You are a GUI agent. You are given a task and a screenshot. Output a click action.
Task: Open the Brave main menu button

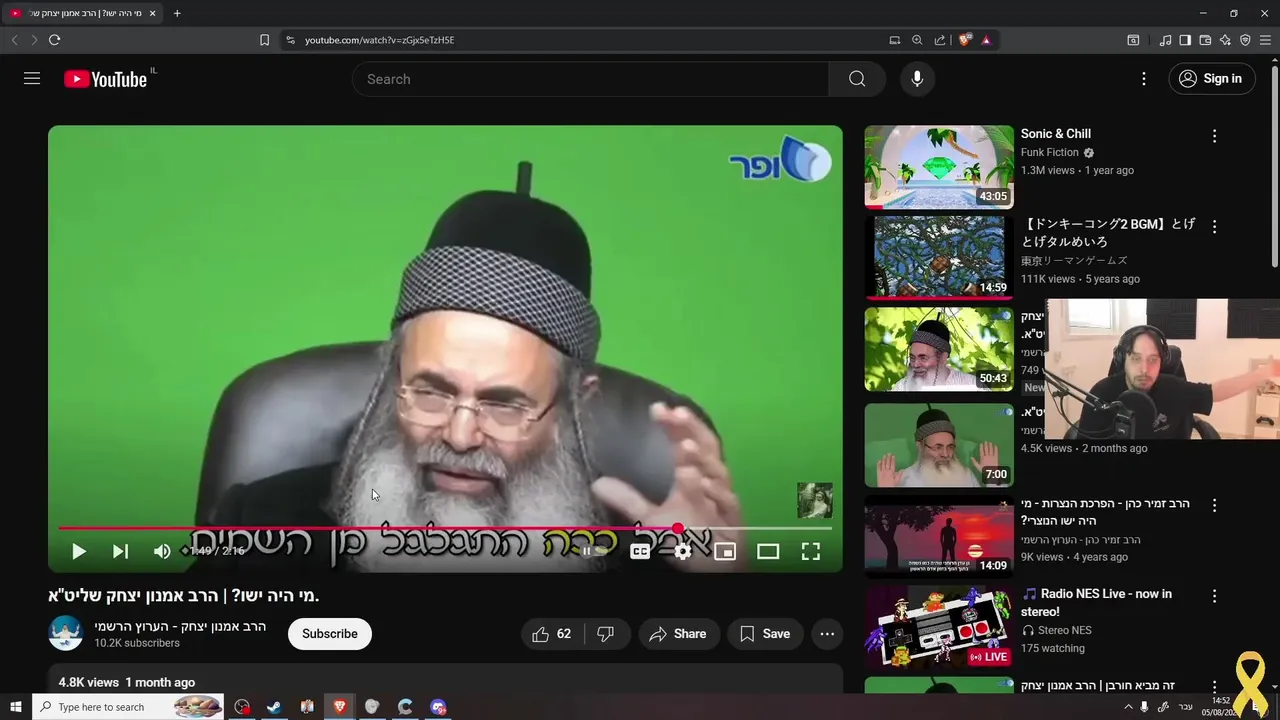pos(1265,40)
